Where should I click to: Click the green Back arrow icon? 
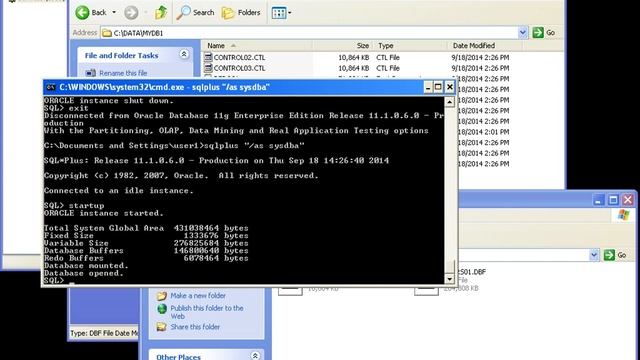pyautogui.click(x=82, y=13)
